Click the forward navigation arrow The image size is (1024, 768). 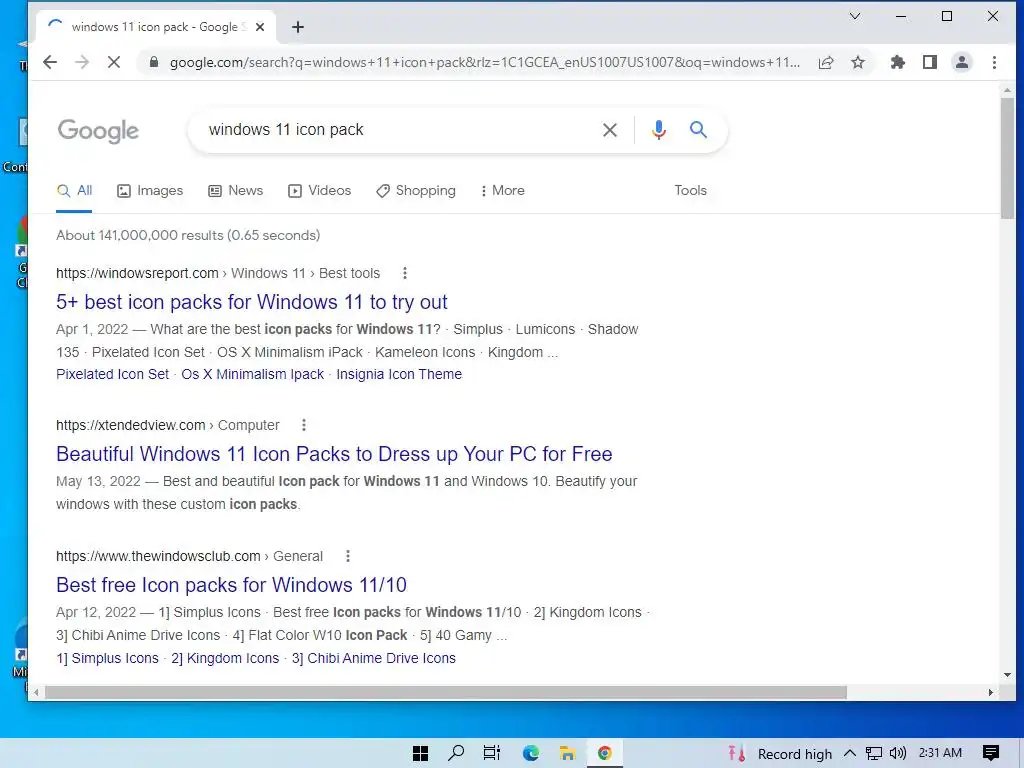(x=82, y=62)
